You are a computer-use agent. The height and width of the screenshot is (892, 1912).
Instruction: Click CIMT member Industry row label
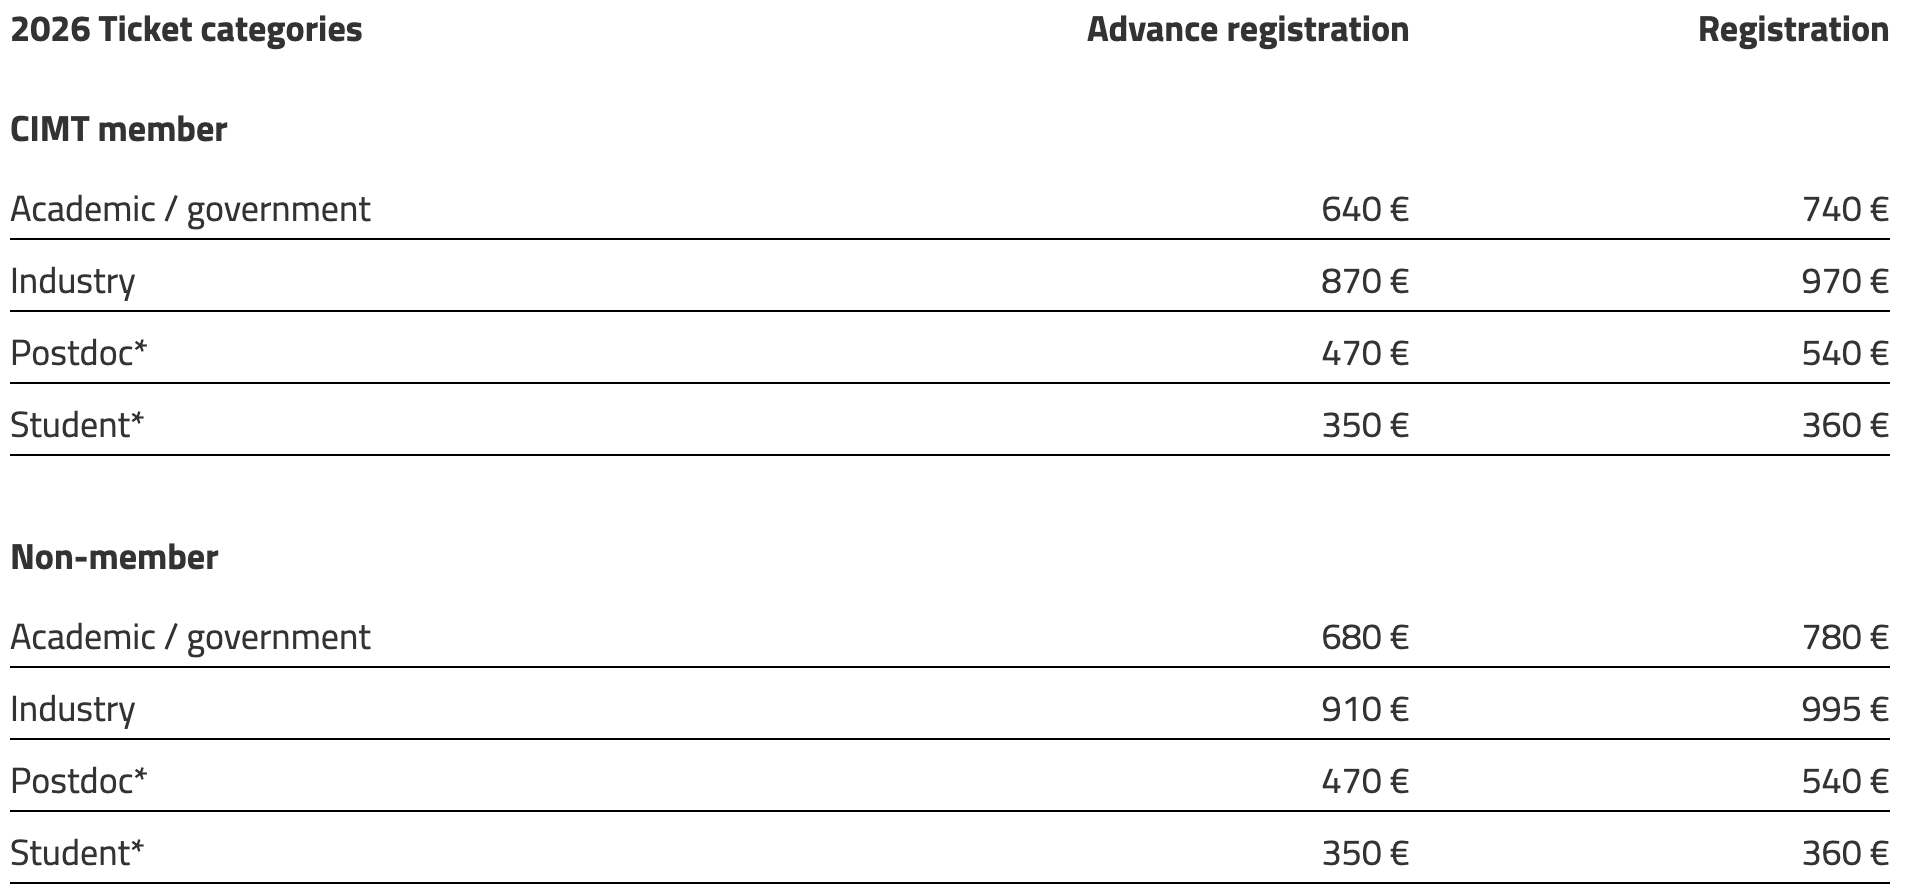click(72, 282)
